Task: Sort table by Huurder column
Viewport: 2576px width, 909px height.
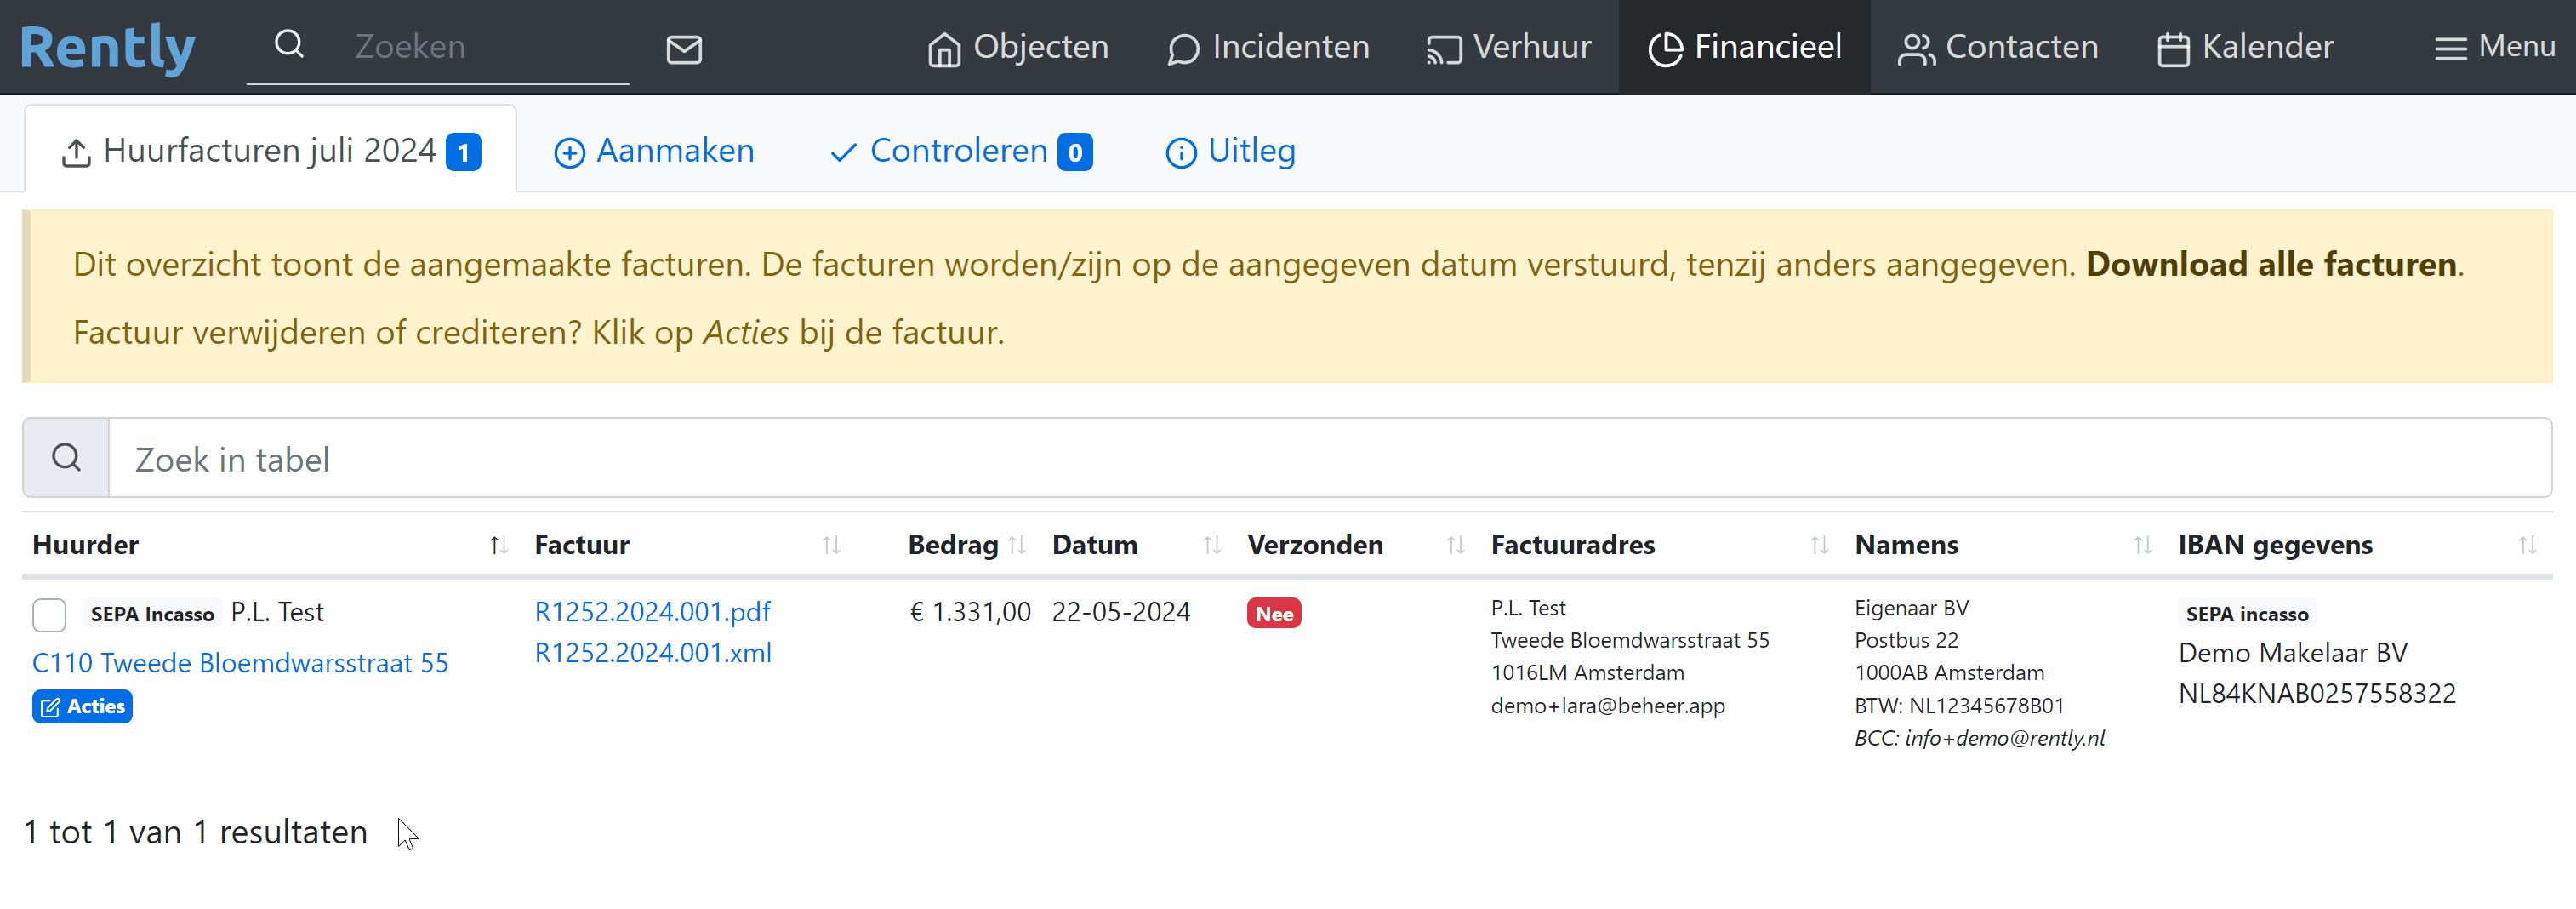Action: 498,545
